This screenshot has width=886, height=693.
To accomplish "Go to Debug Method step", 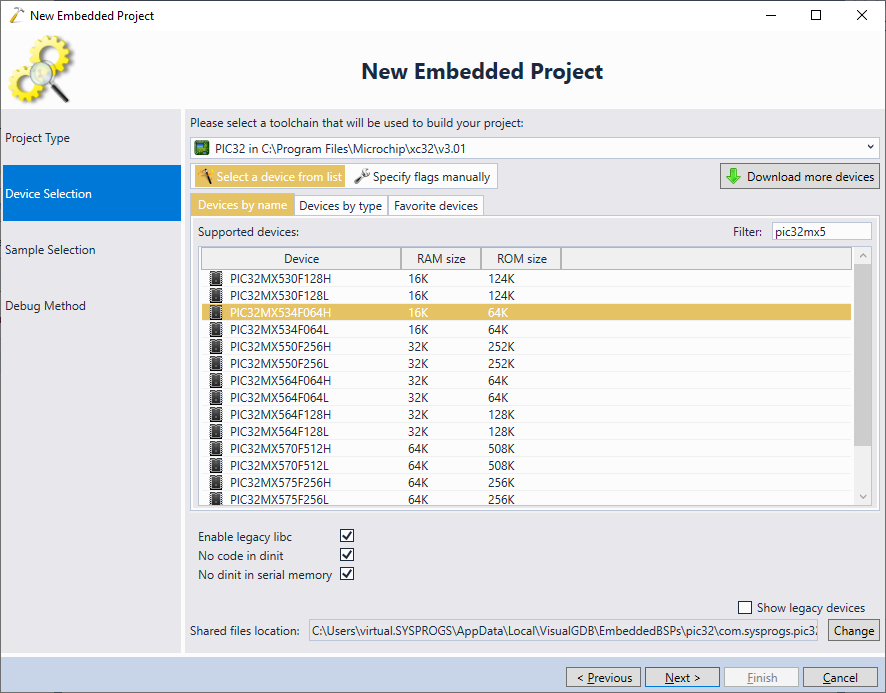I will pyautogui.click(x=92, y=305).
